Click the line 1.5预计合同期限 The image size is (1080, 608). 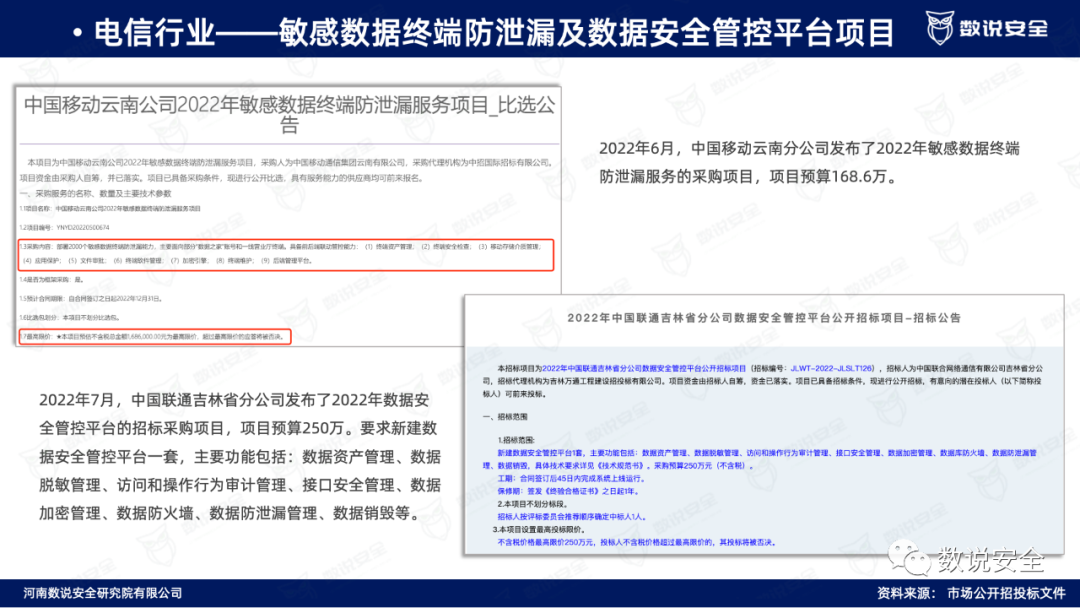coord(90,299)
